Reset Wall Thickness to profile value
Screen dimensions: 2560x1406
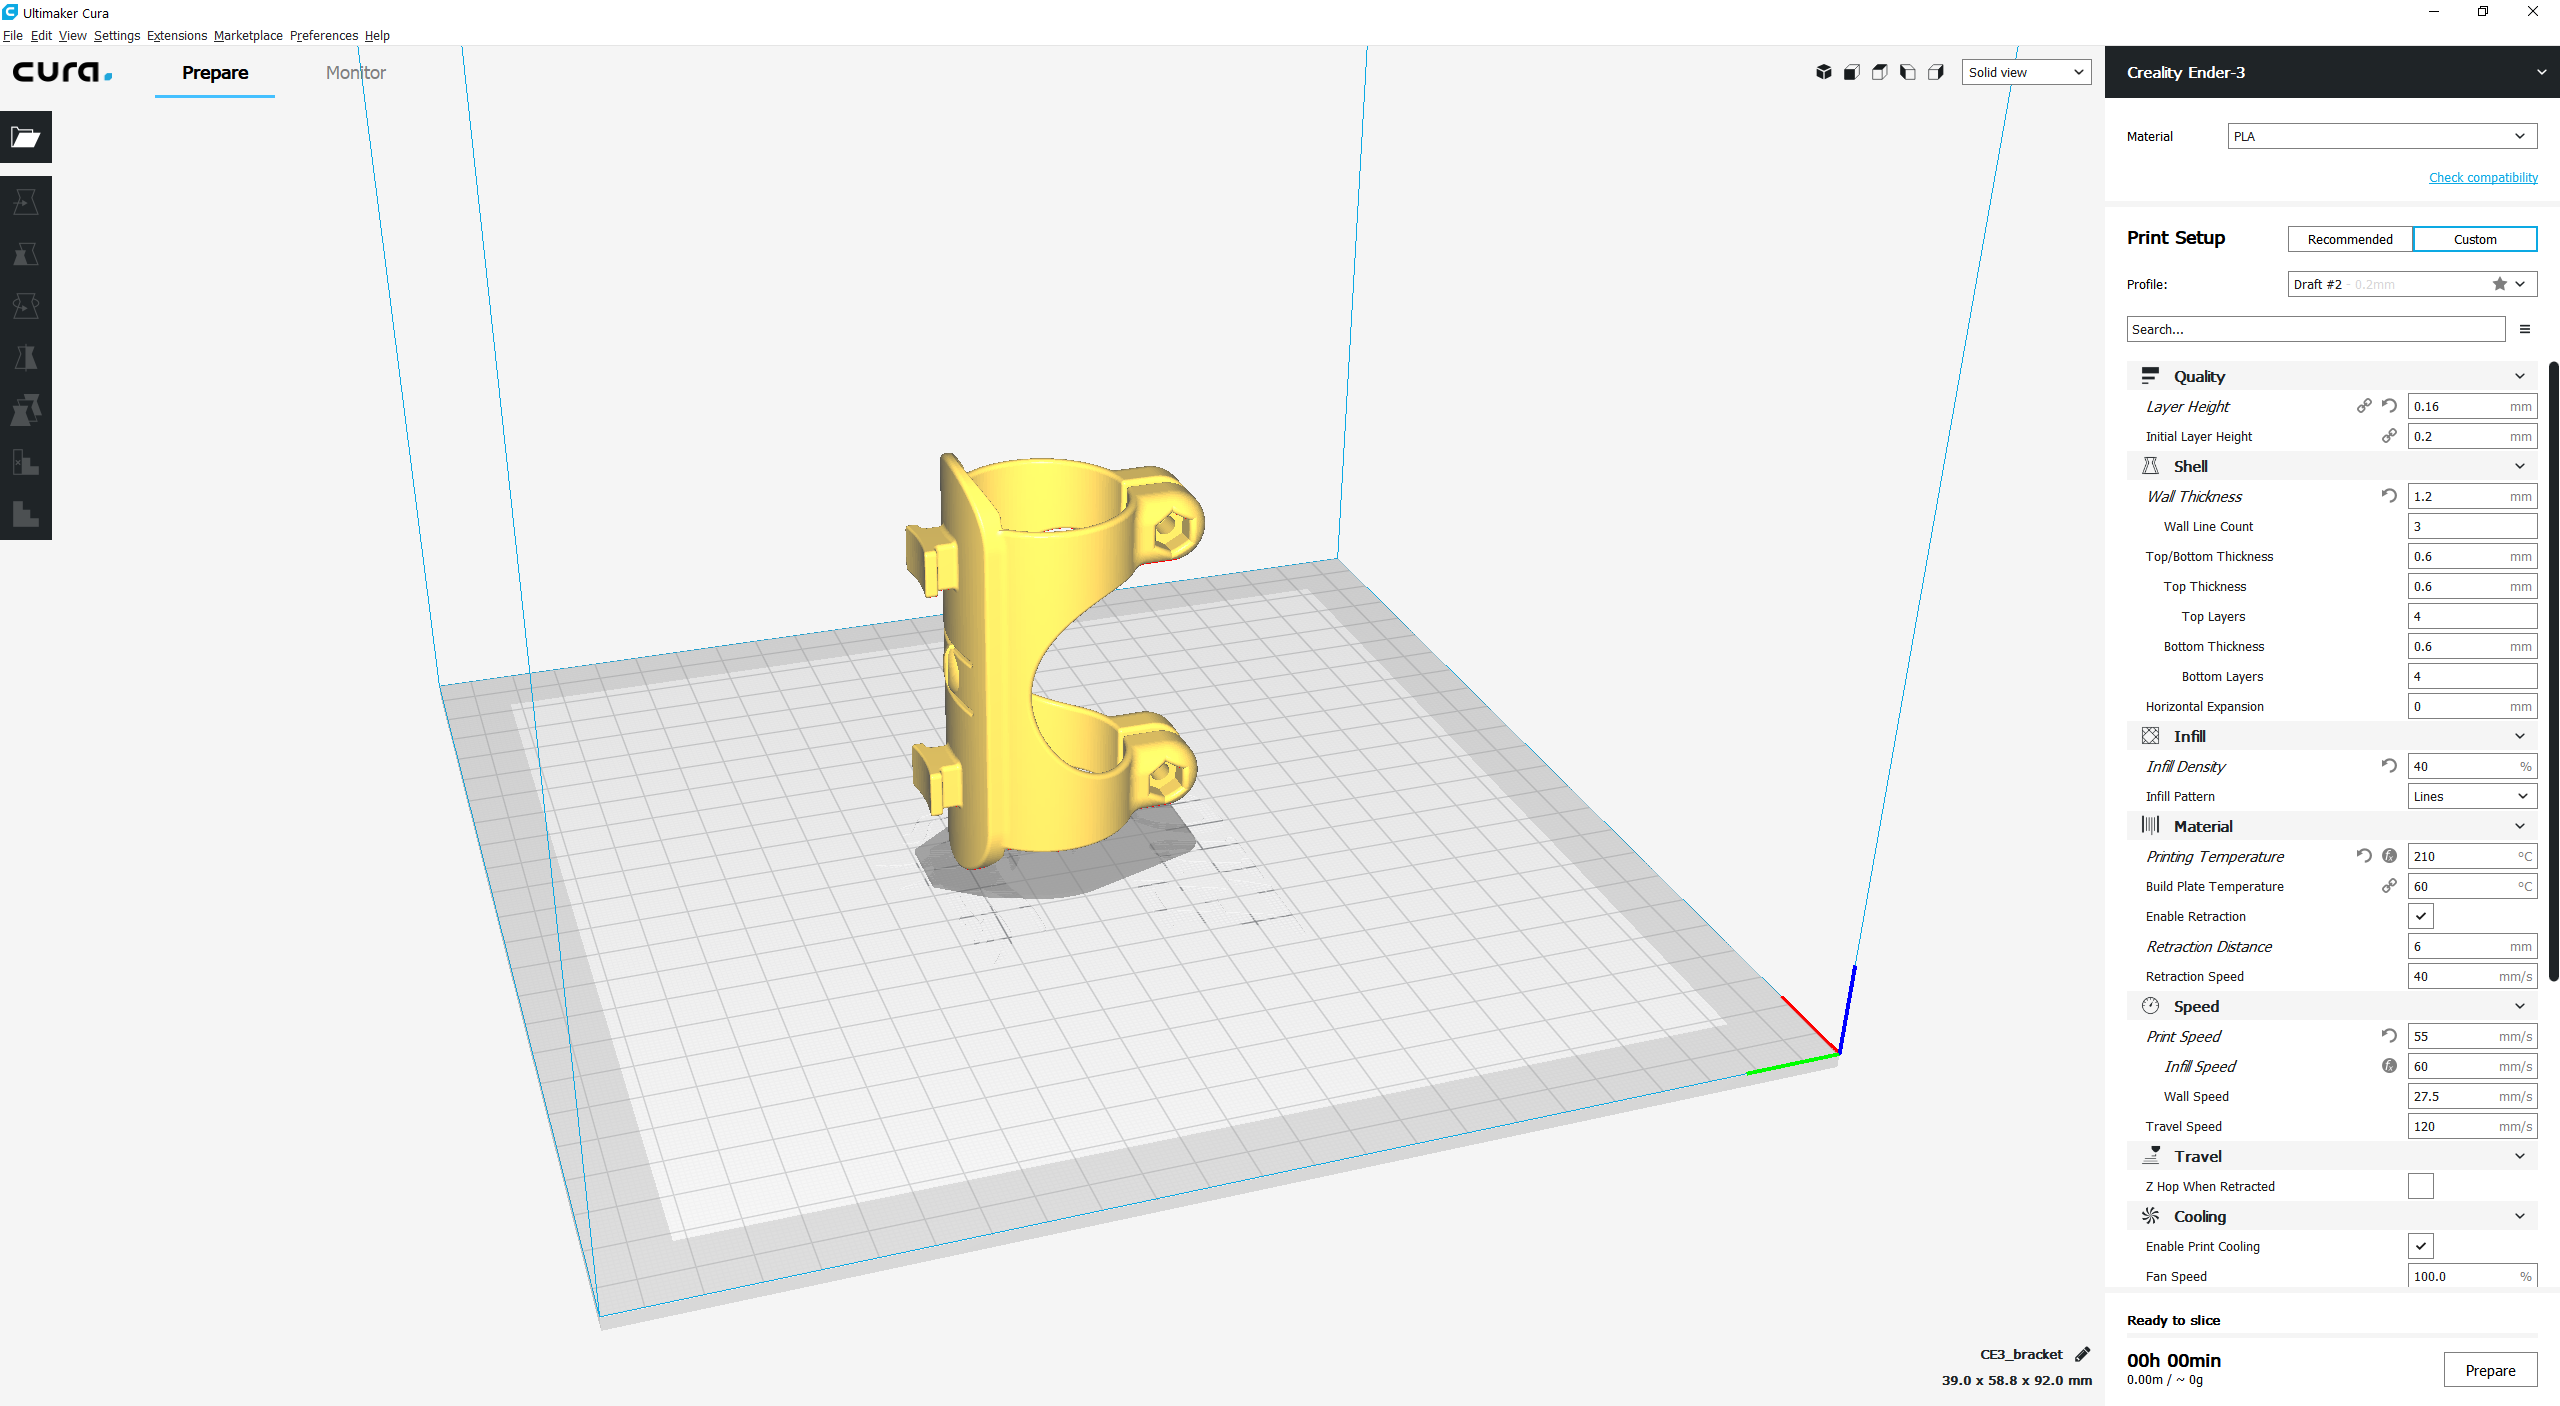[x=2389, y=496]
